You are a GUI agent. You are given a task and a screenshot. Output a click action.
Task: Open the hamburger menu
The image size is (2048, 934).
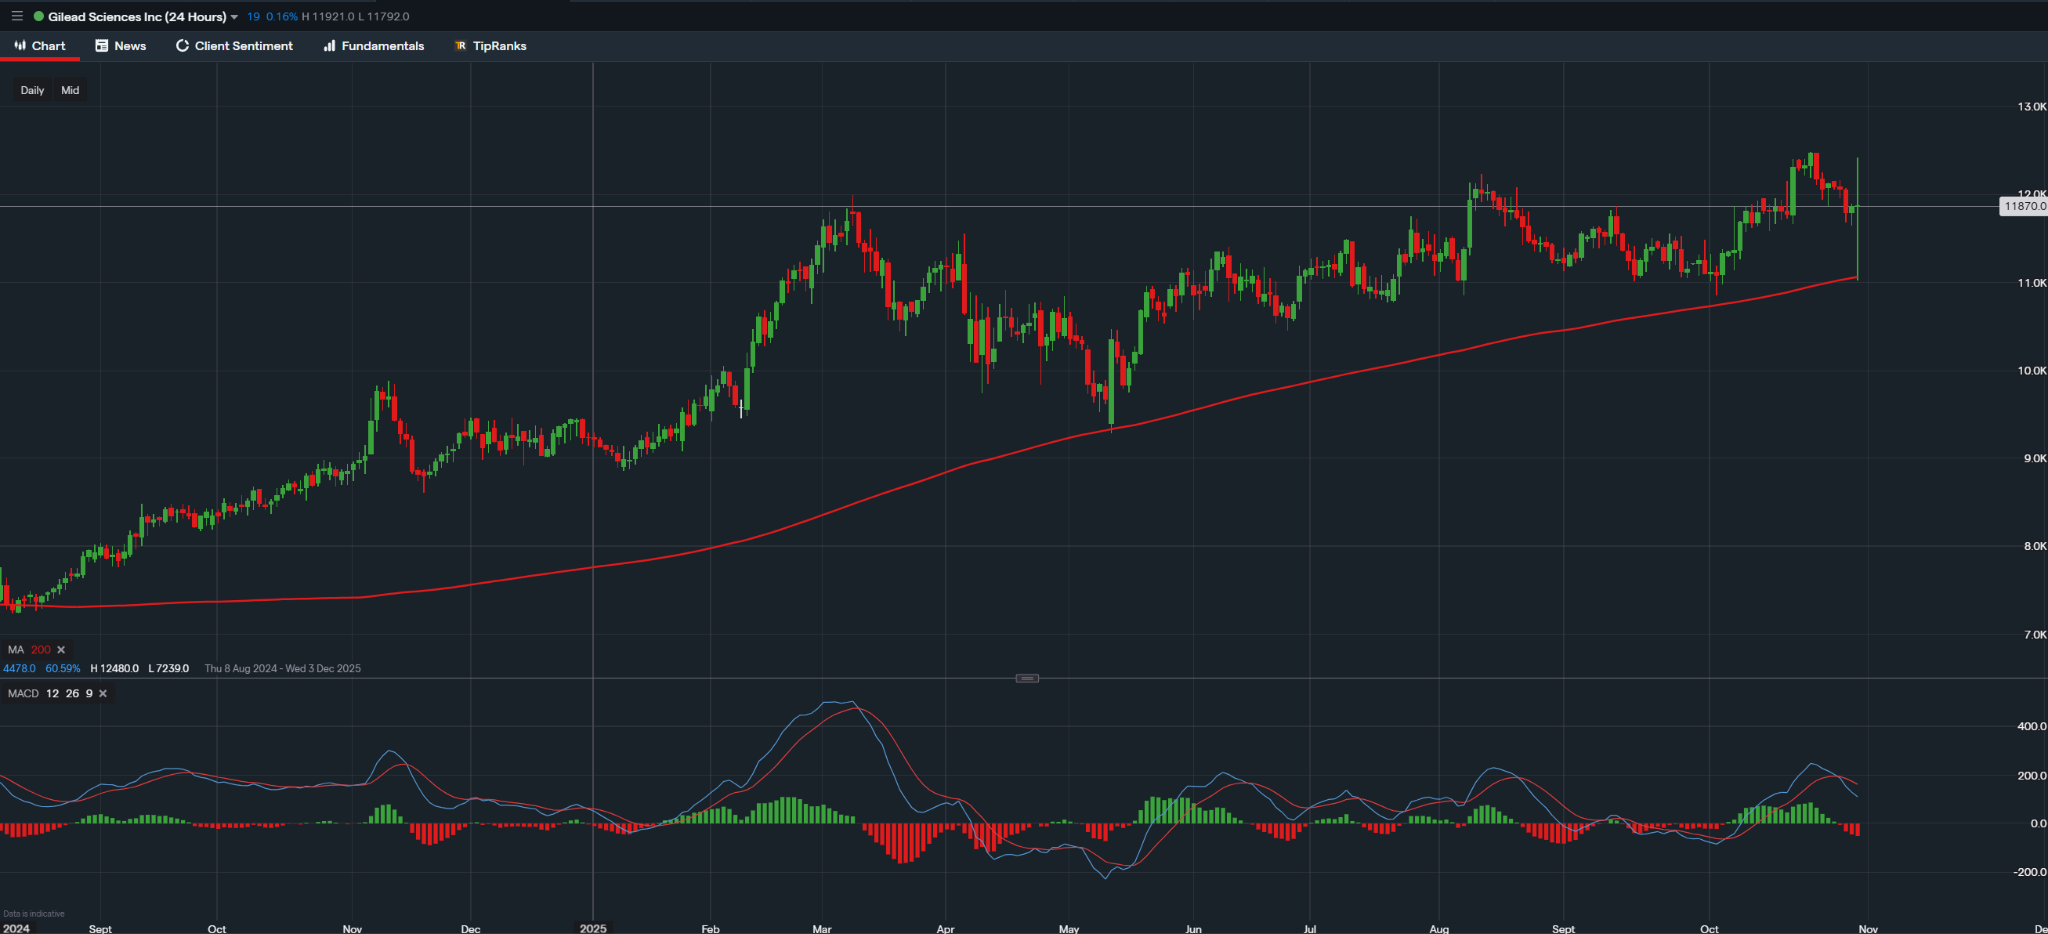pos(16,16)
